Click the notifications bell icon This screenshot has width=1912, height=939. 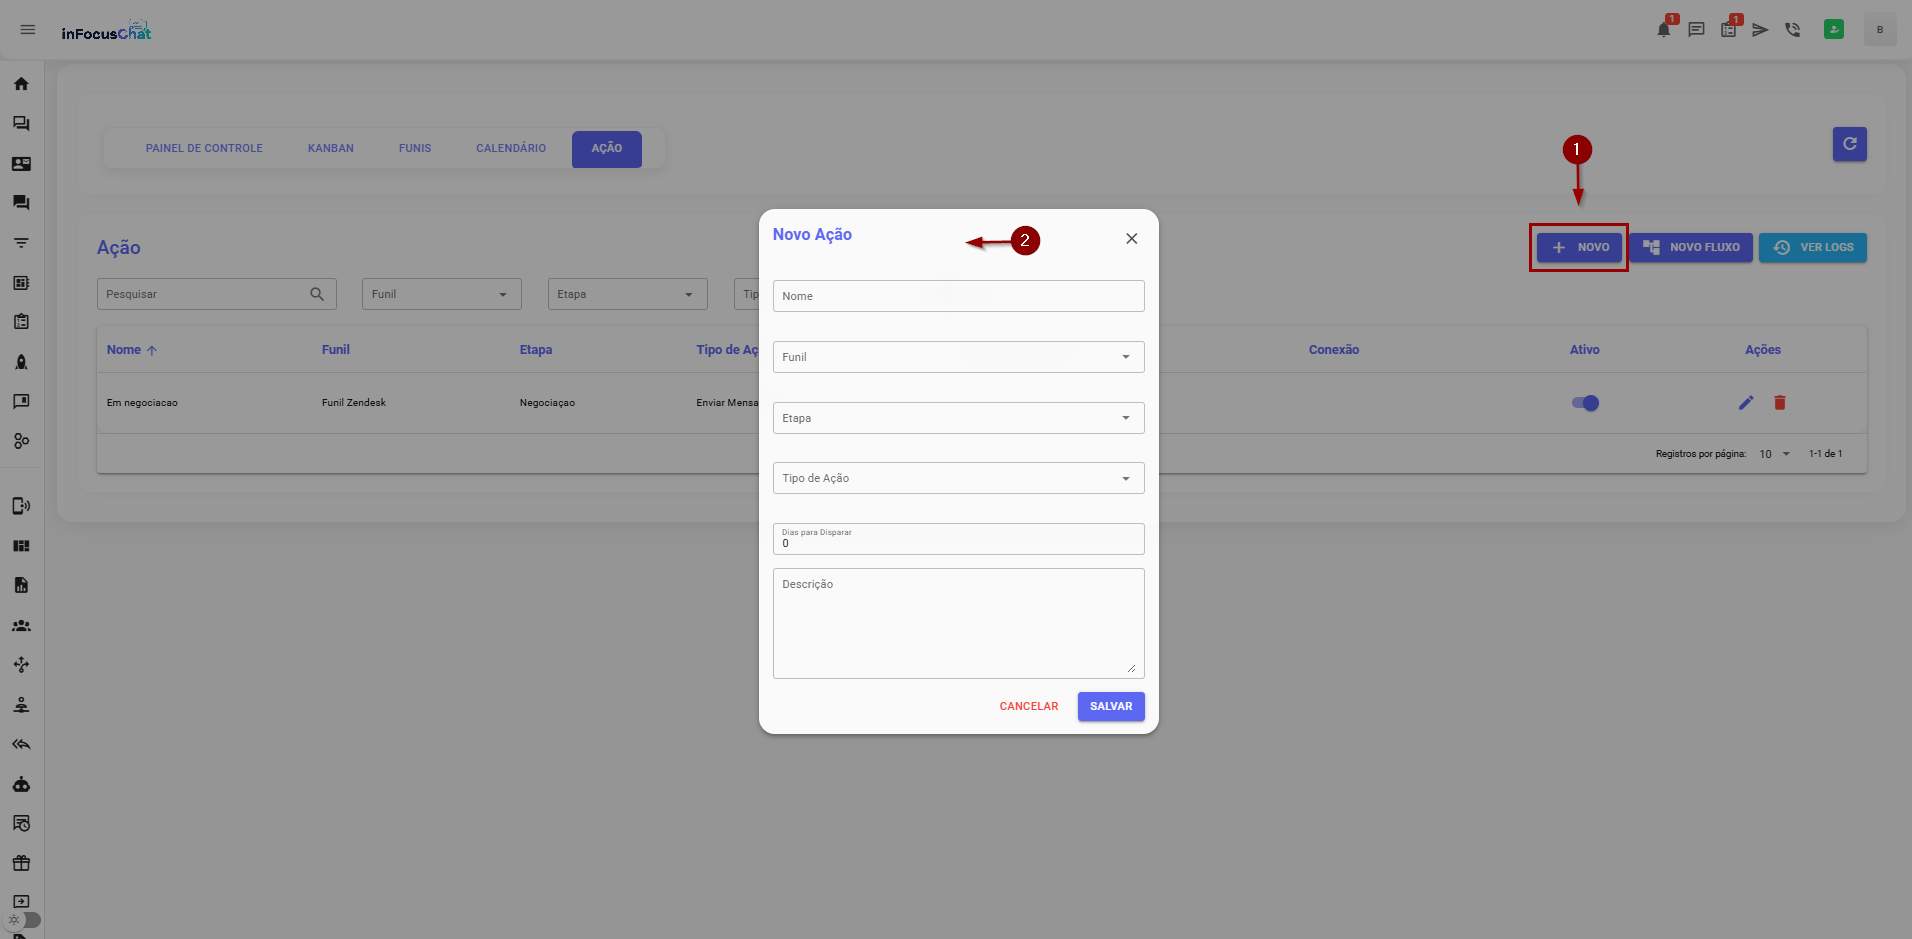tap(1663, 30)
